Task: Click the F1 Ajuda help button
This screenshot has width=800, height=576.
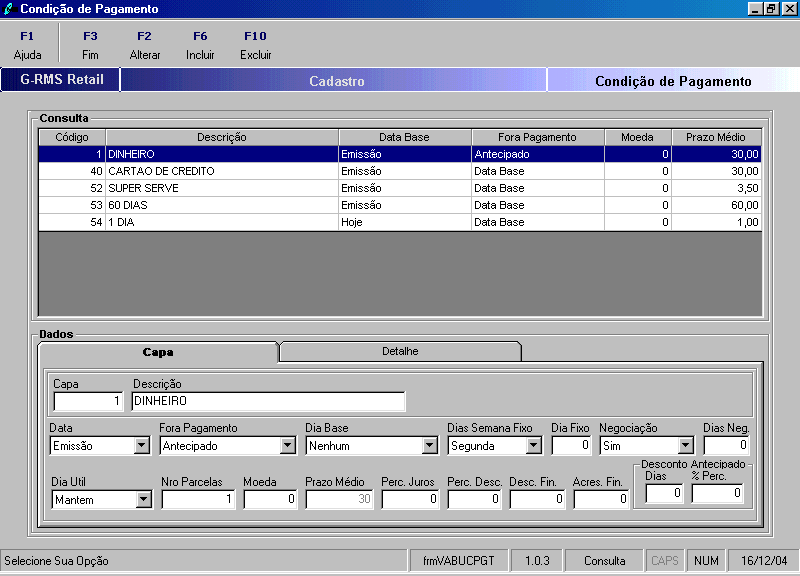Action: pyautogui.click(x=28, y=45)
